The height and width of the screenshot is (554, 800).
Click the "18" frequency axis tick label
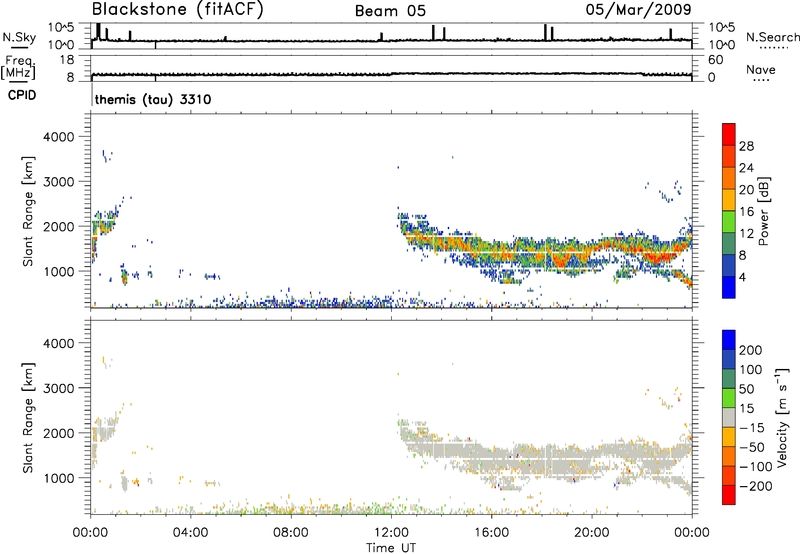[x=67, y=60]
